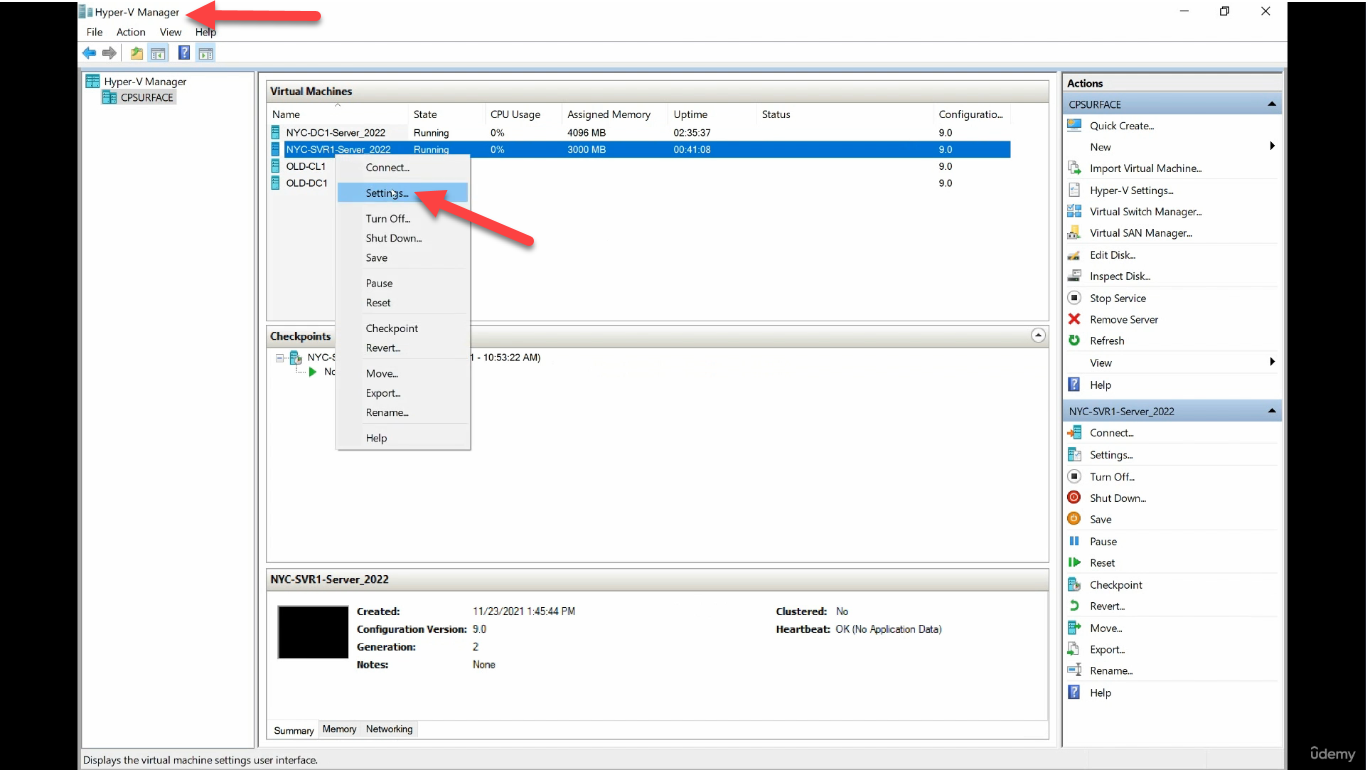Screen dimensions: 1366x770
Task: Sort by the Name column header
Action: click(x=338, y=114)
